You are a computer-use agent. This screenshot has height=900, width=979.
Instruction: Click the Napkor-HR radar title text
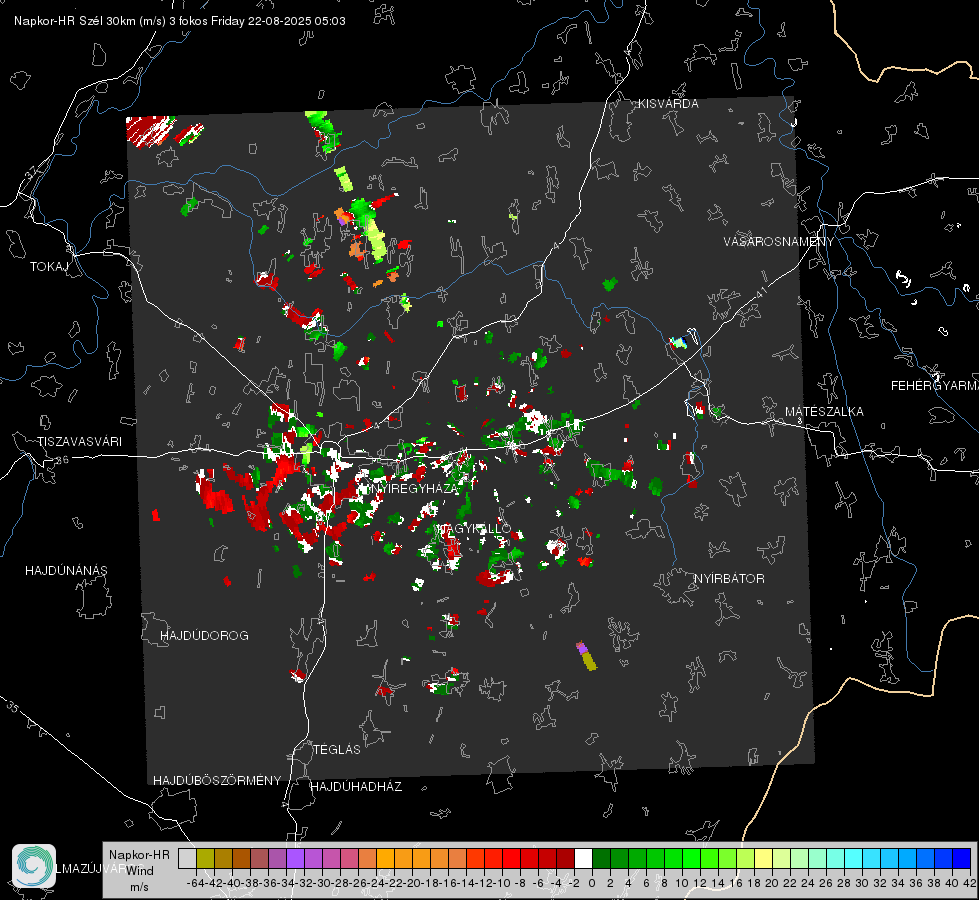pyautogui.click(x=180, y=21)
